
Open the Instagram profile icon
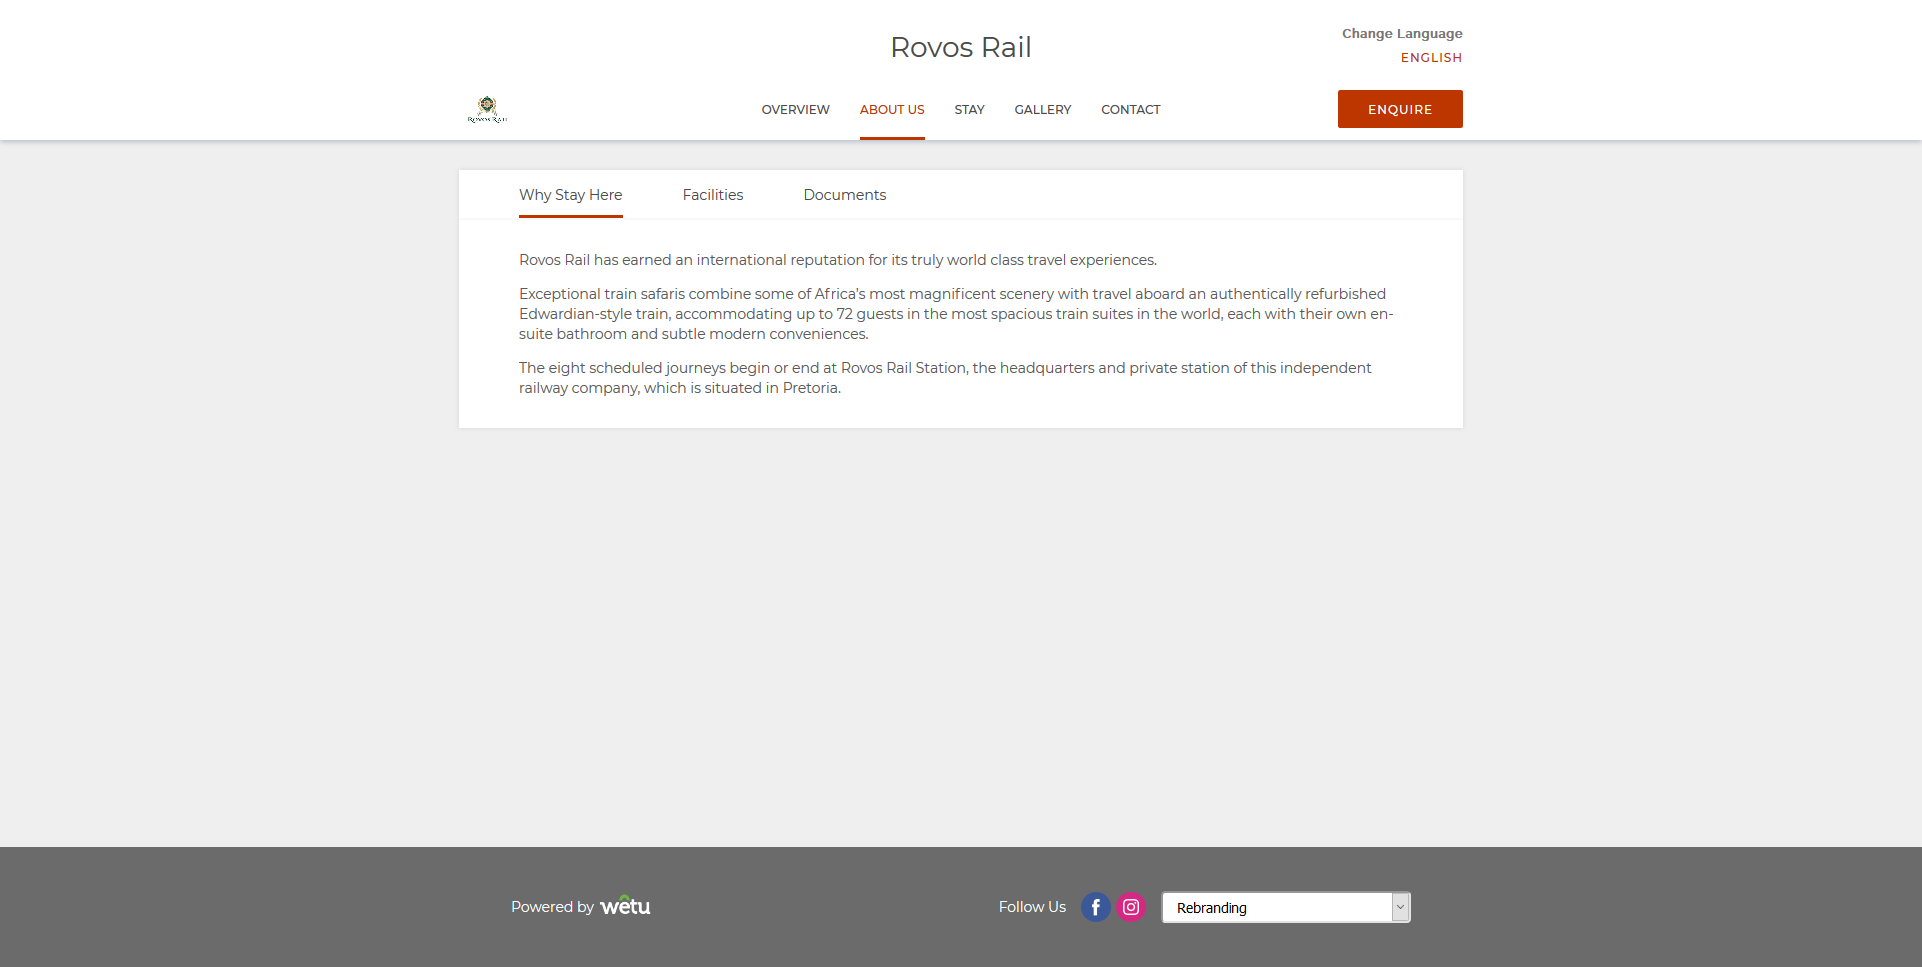[x=1131, y=907]
